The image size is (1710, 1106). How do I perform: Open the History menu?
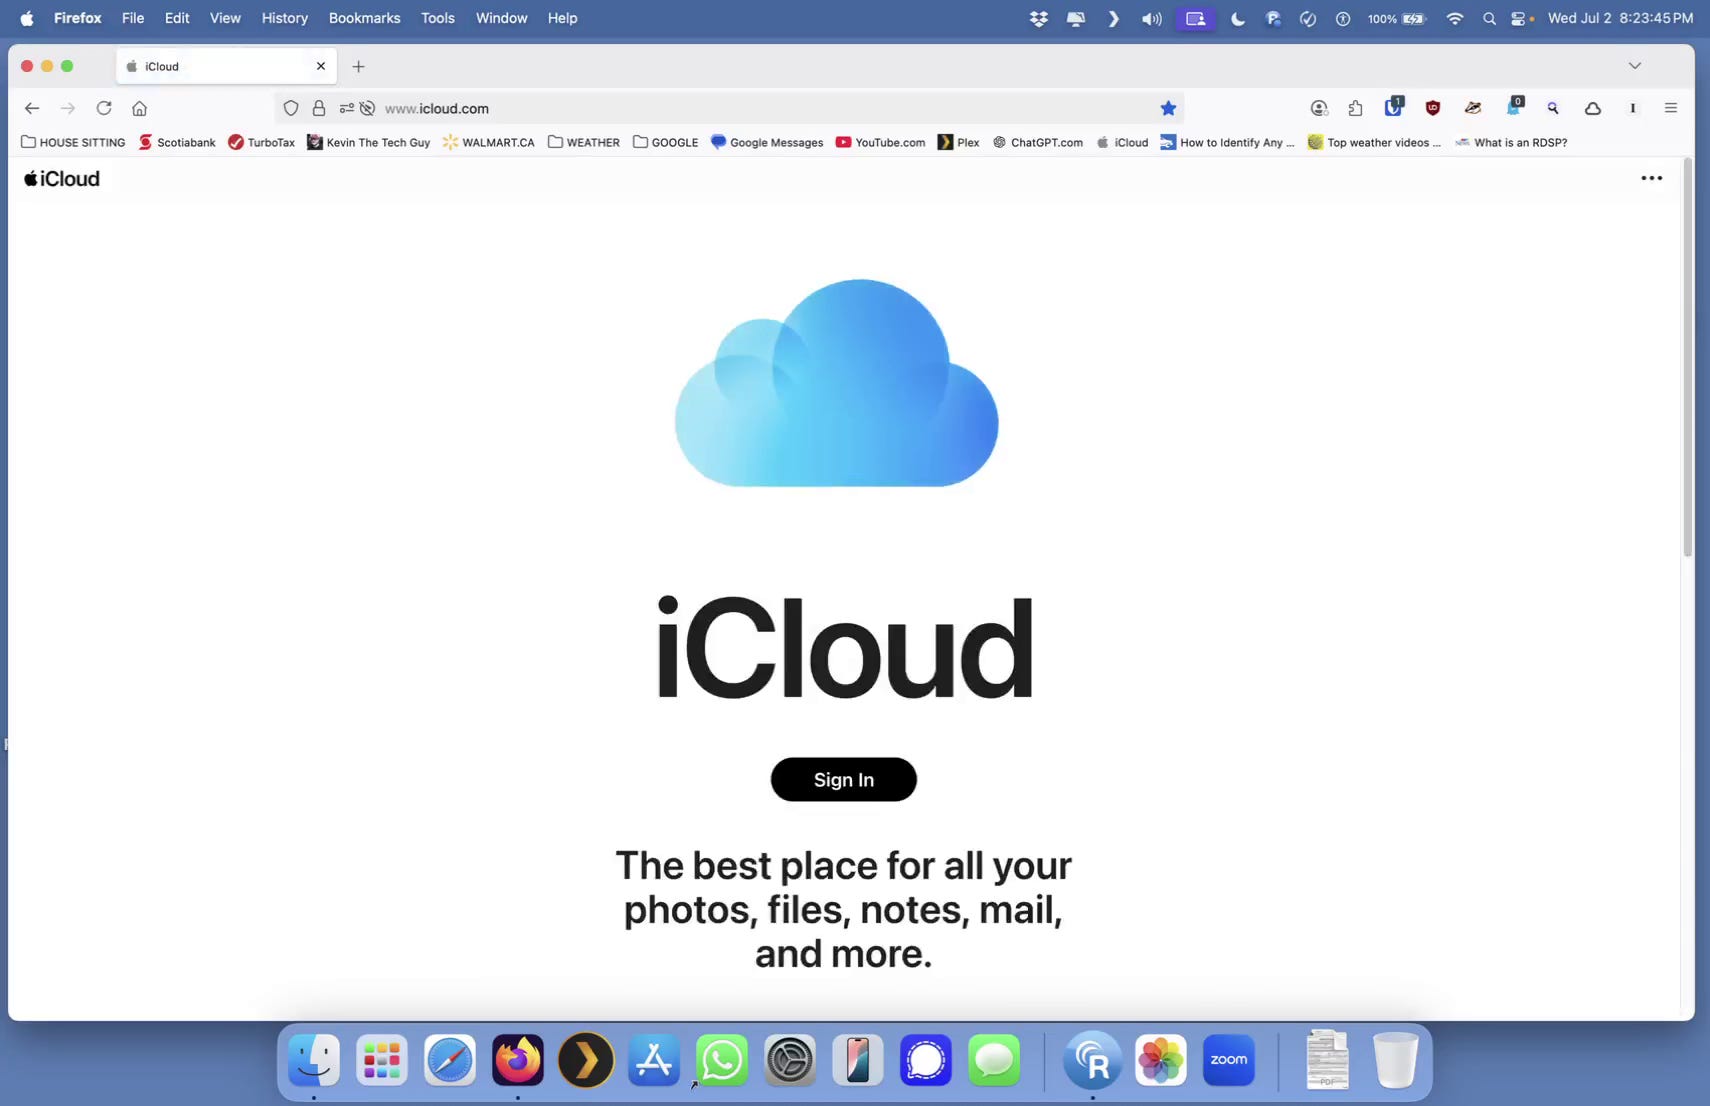click(285, 18)
